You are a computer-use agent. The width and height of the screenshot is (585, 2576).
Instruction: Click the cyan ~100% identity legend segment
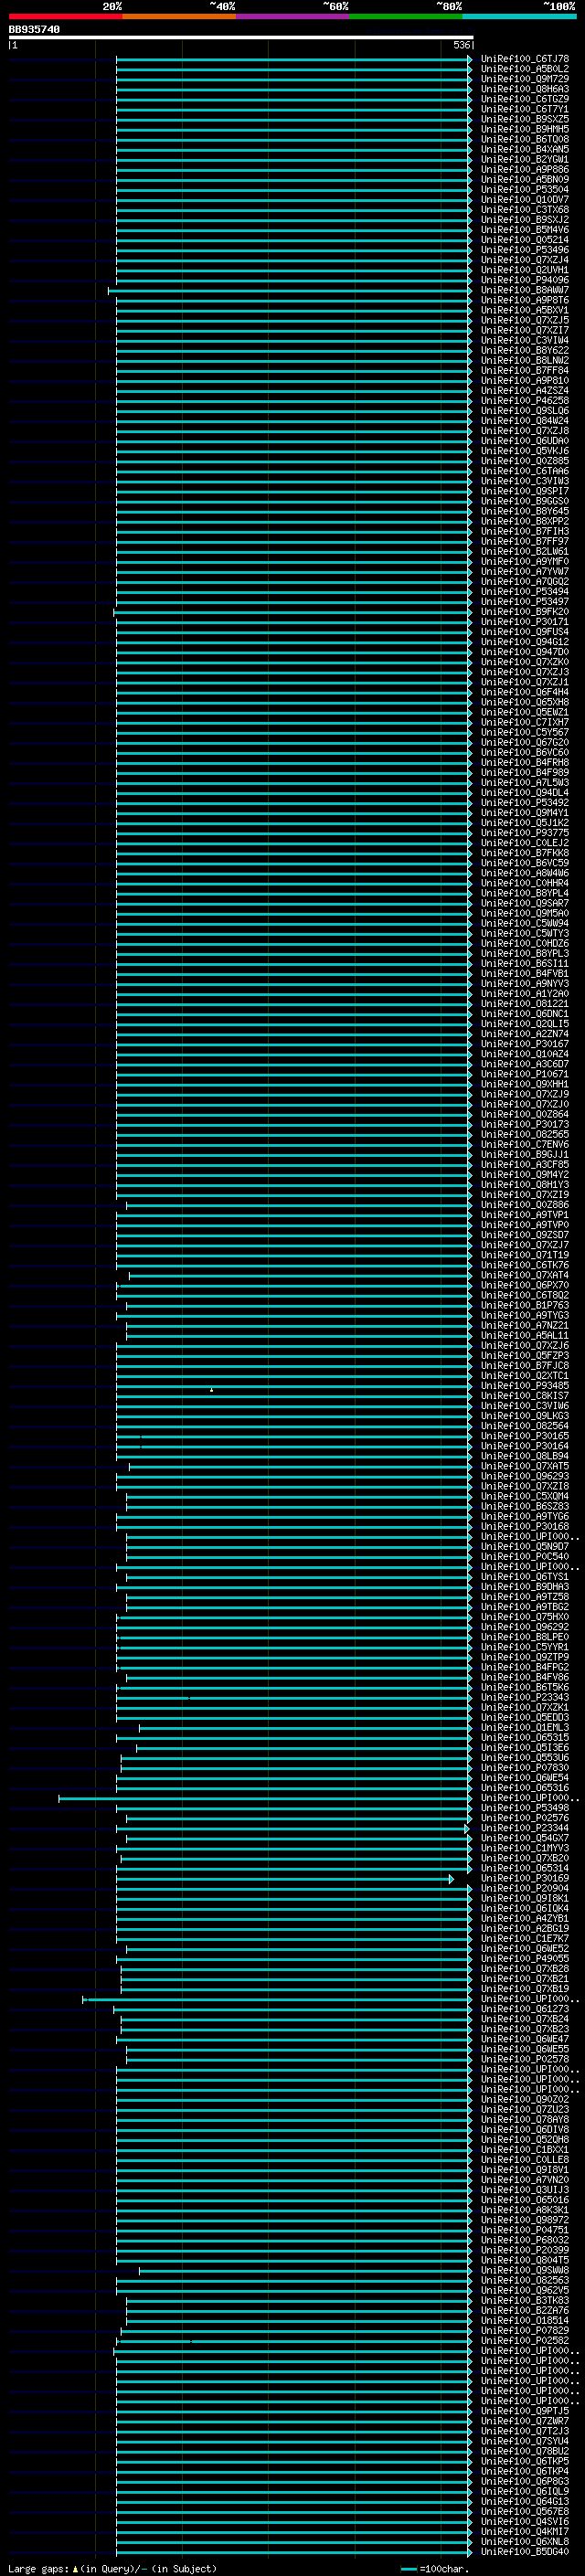(518, 16)
